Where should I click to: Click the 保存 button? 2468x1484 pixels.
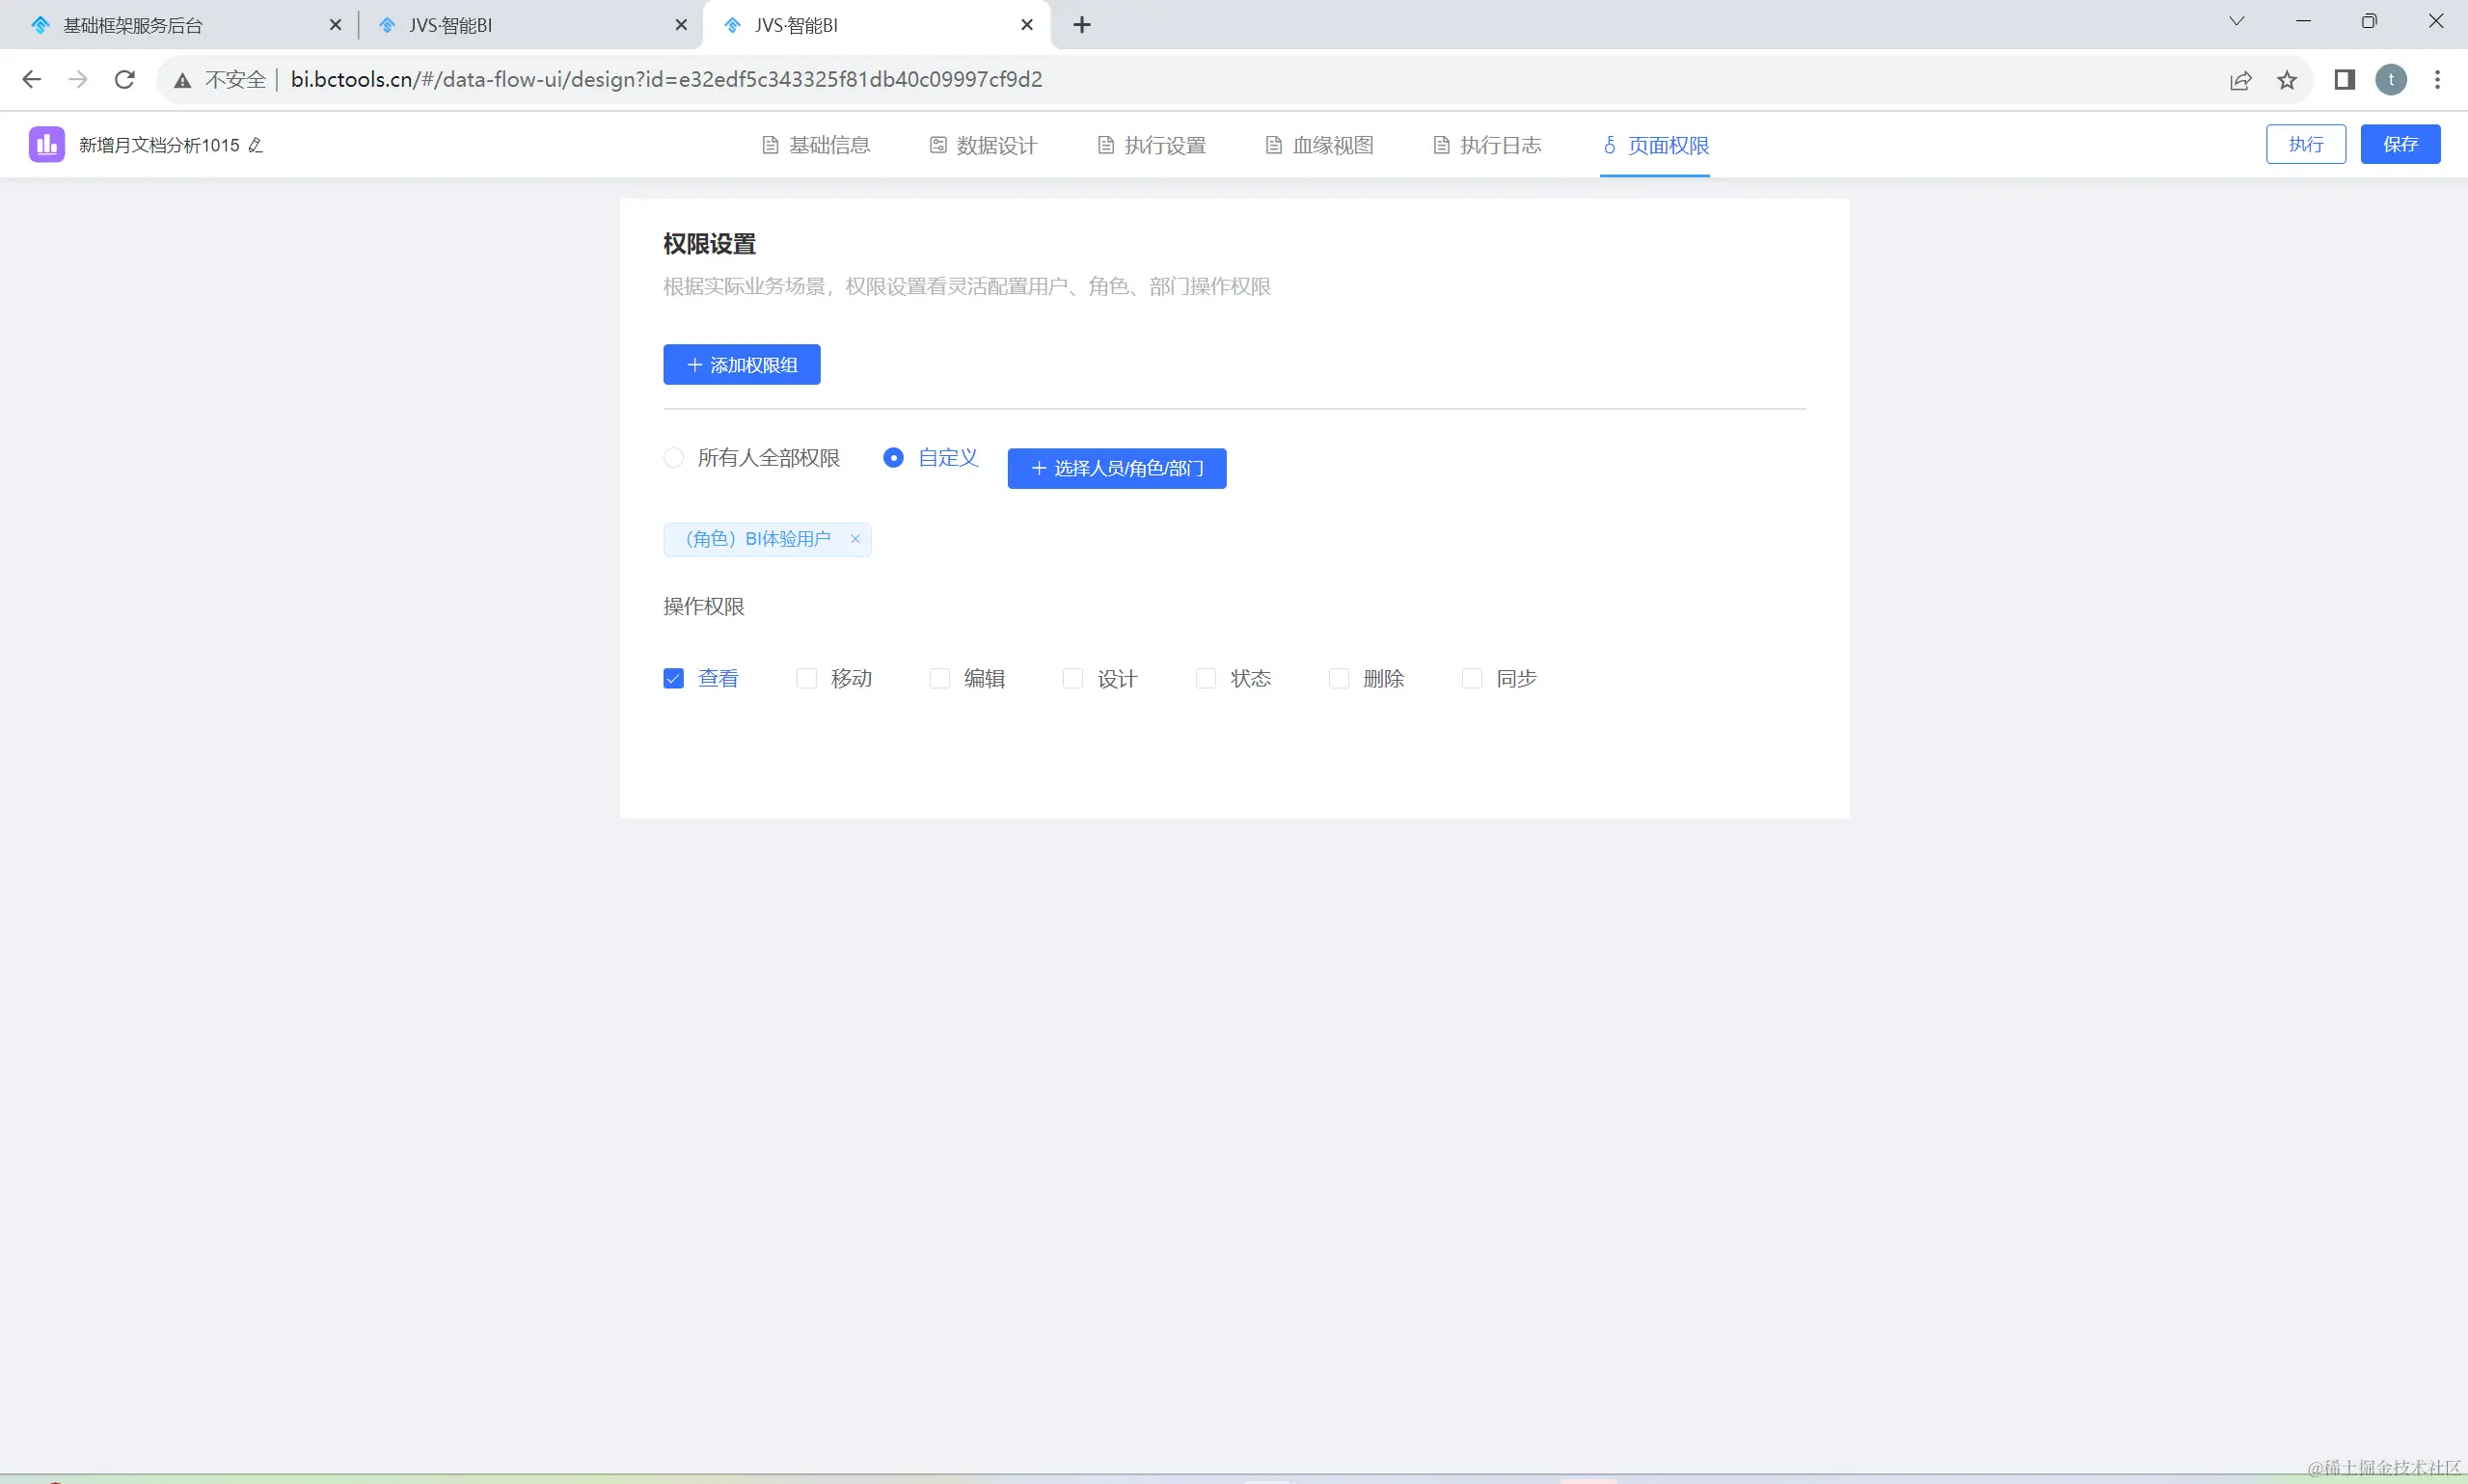coord(2400,144)
